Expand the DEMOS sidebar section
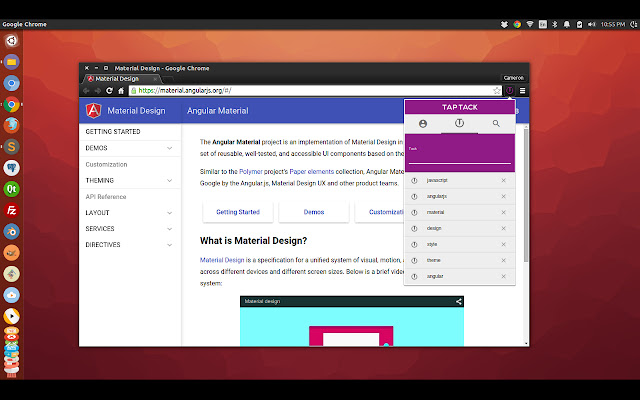 coord(130,148)
